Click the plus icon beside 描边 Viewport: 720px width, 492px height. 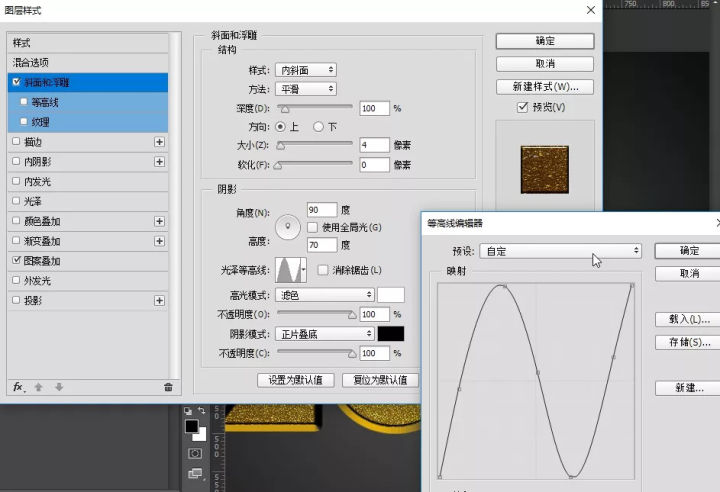tap(159, 142)
